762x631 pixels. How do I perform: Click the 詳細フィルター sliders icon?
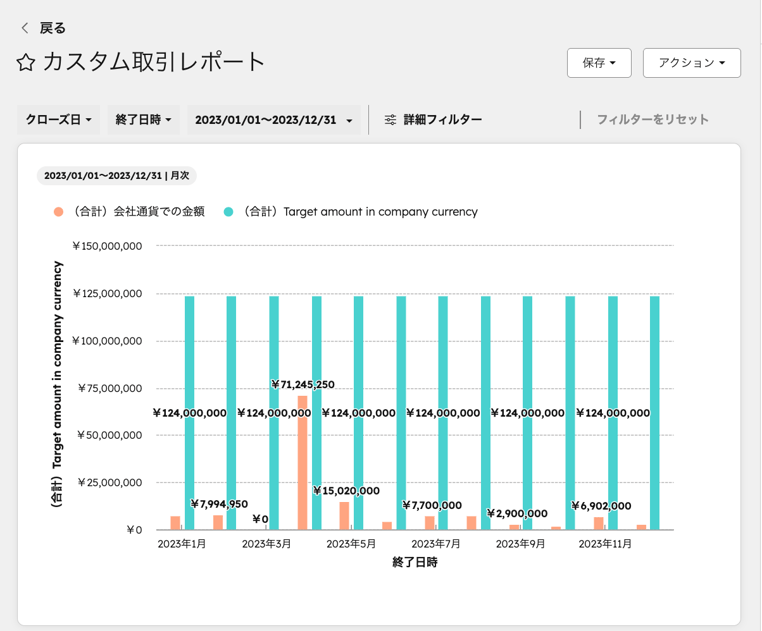(390, 120)
